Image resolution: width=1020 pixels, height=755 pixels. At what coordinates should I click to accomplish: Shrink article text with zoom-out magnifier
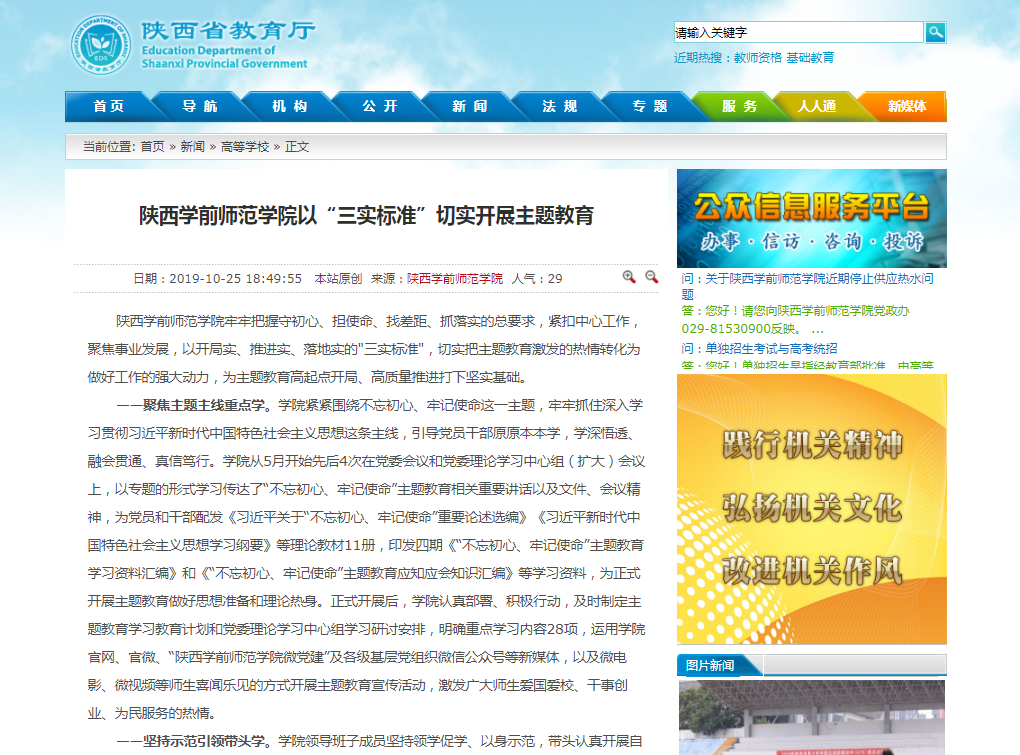[x=651, y=277]
